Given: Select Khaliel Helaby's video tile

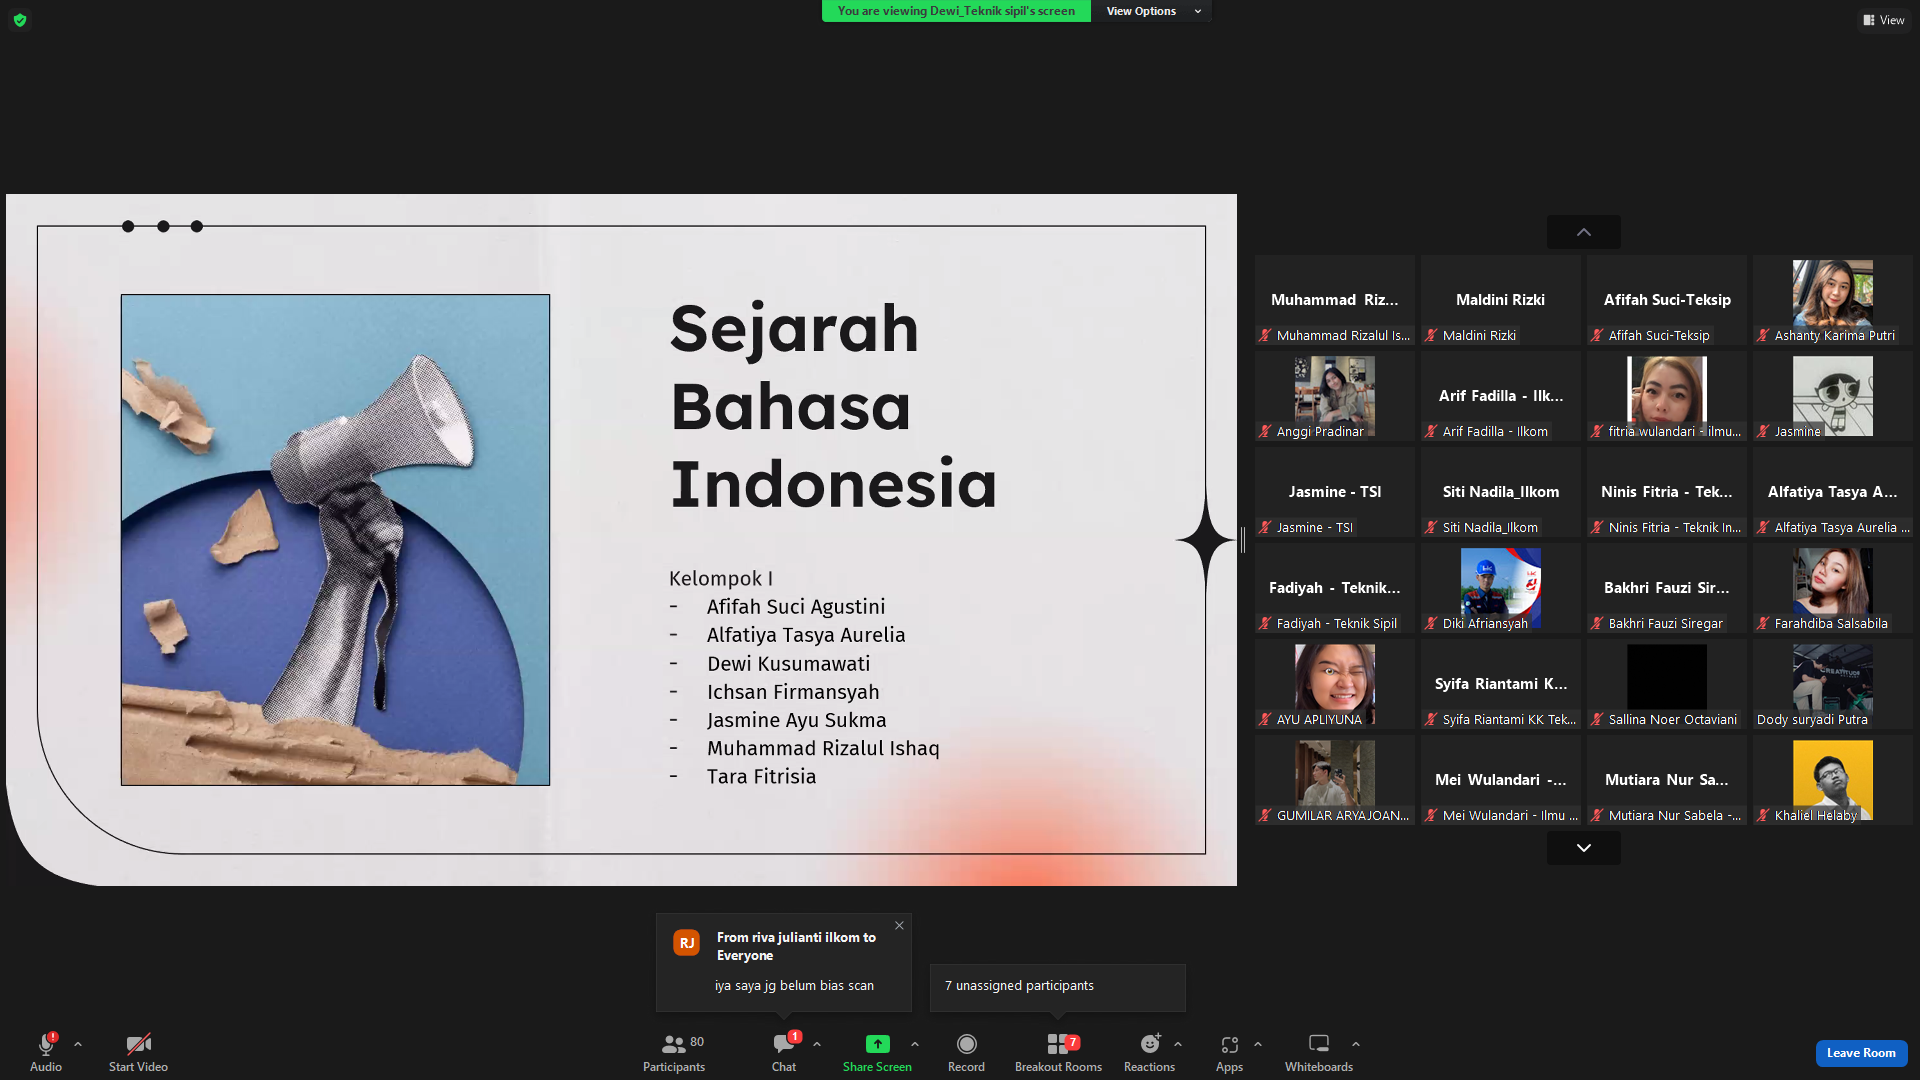Looking at the screenshot, I should coord(1833,780).
